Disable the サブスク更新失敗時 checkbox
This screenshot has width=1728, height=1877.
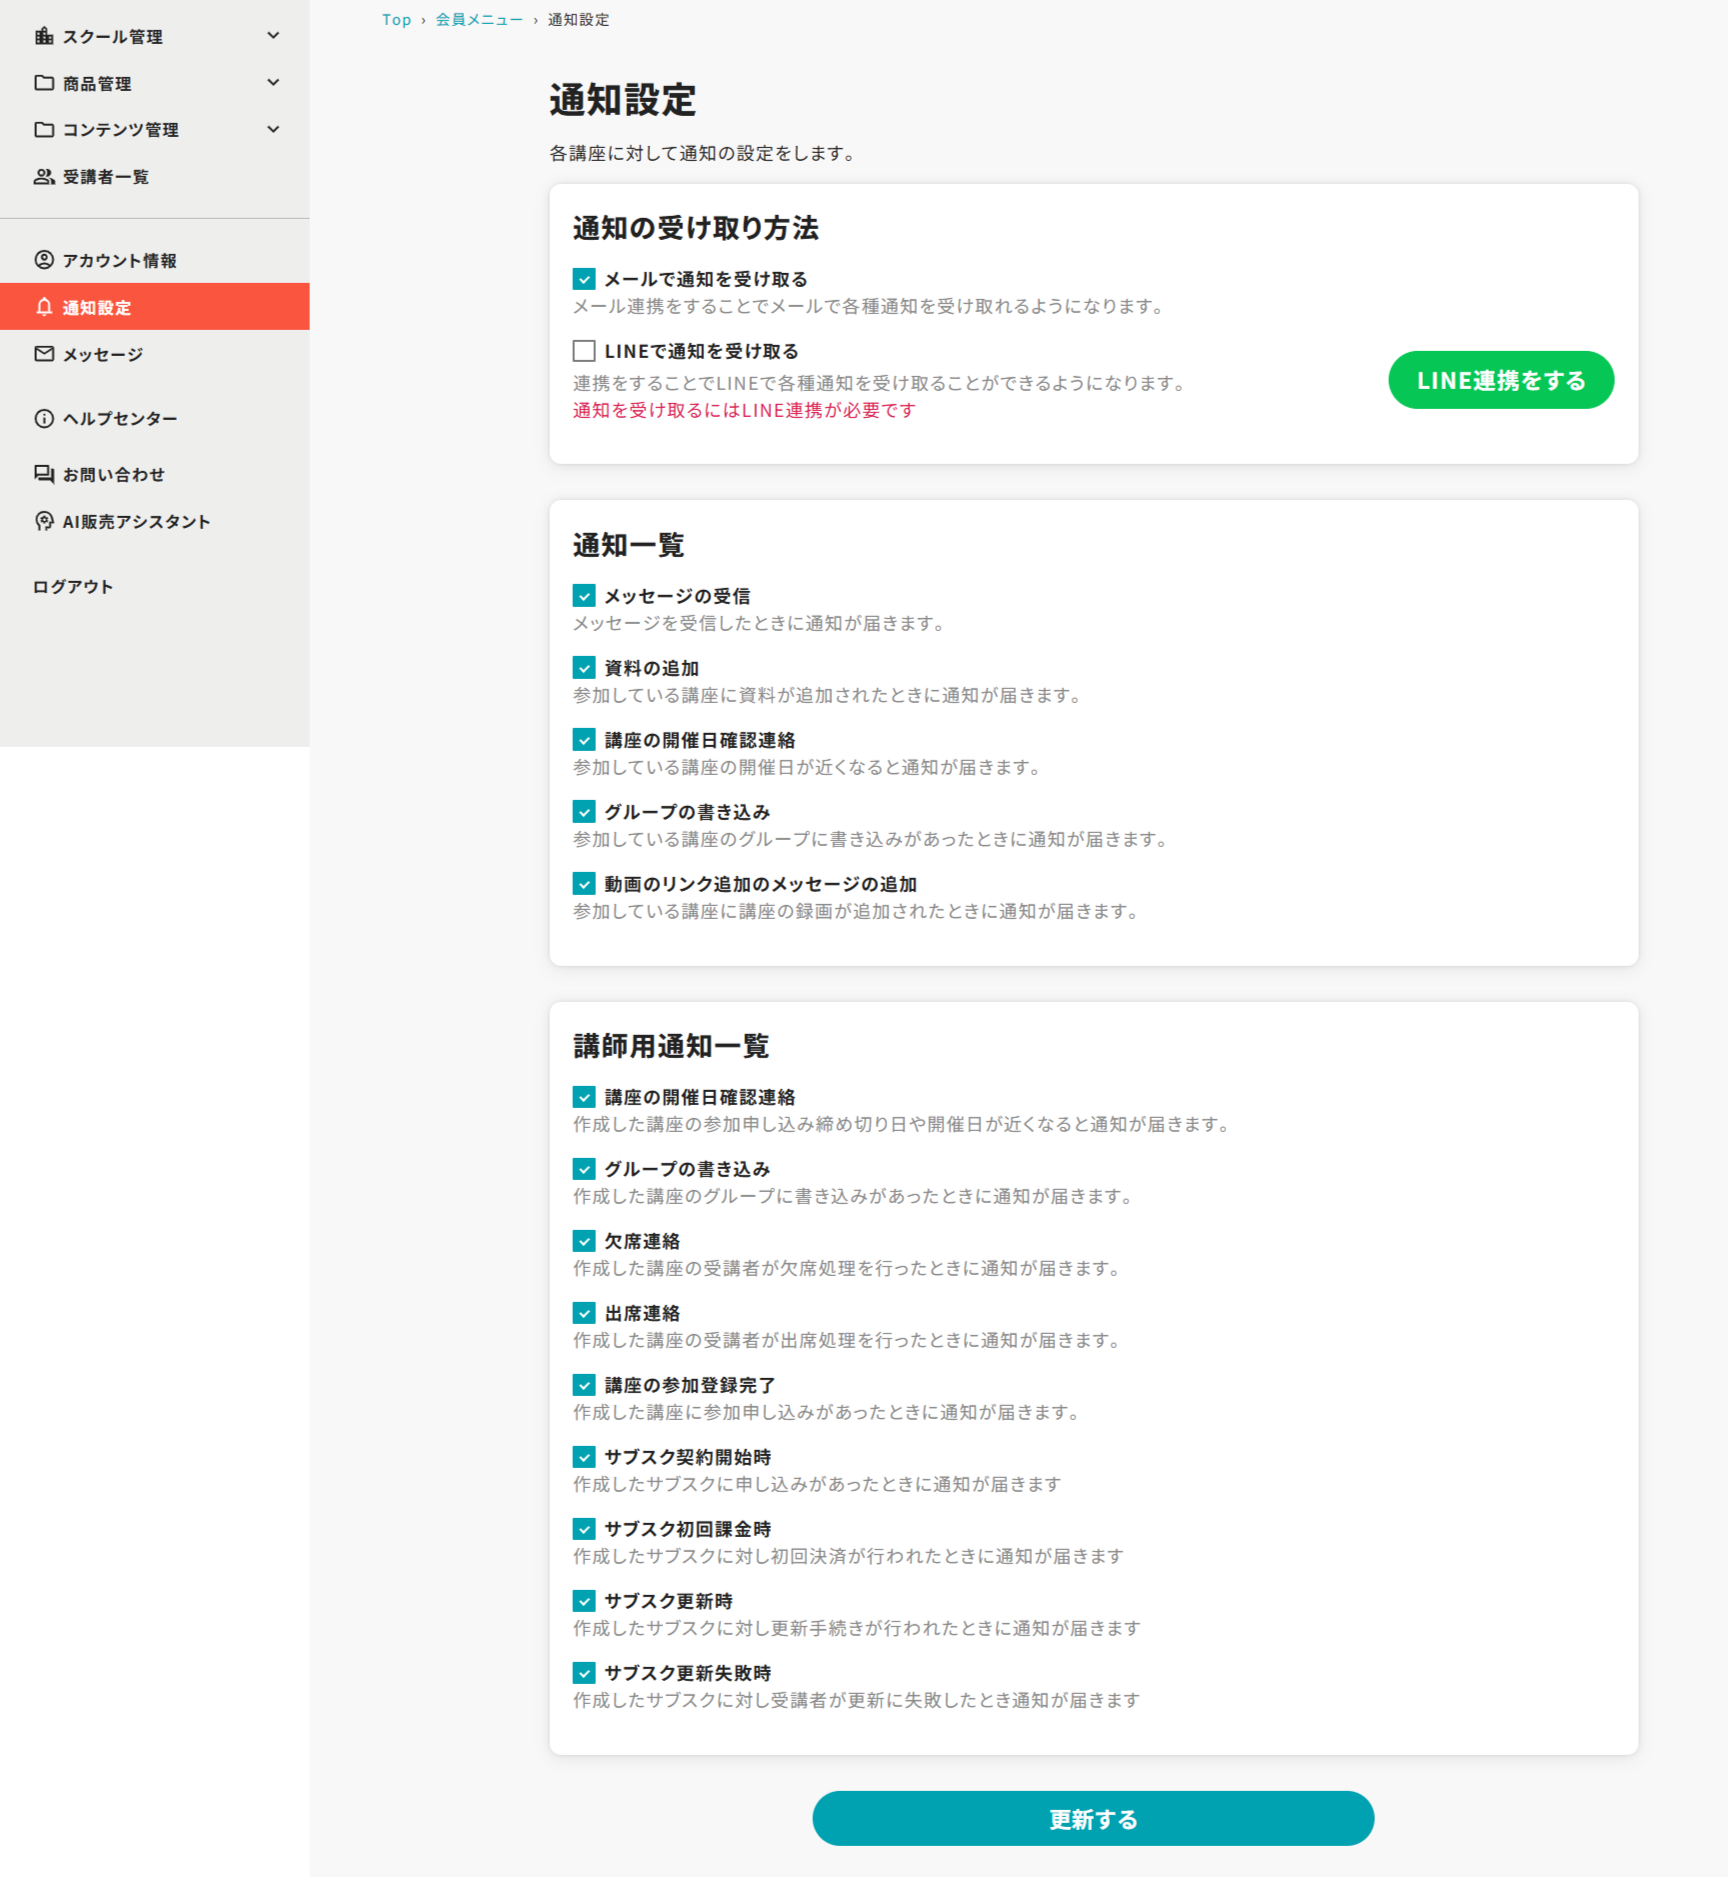tap(584, 1673)
